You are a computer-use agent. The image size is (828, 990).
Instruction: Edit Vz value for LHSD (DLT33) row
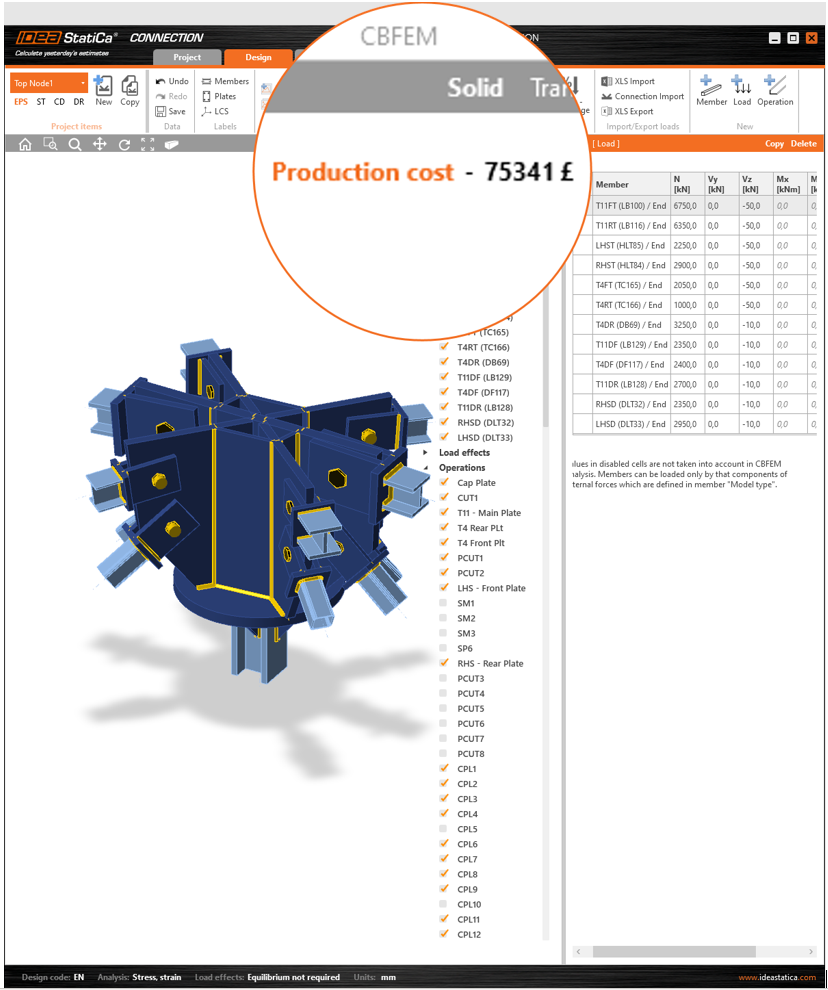[x=754, y=424]
